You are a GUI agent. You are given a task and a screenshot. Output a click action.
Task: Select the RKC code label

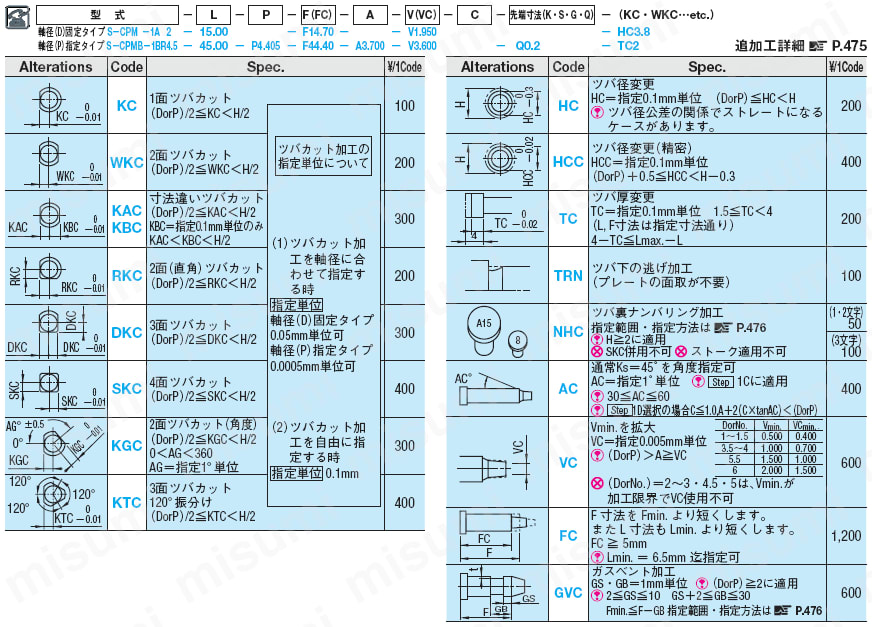point(127,276)
